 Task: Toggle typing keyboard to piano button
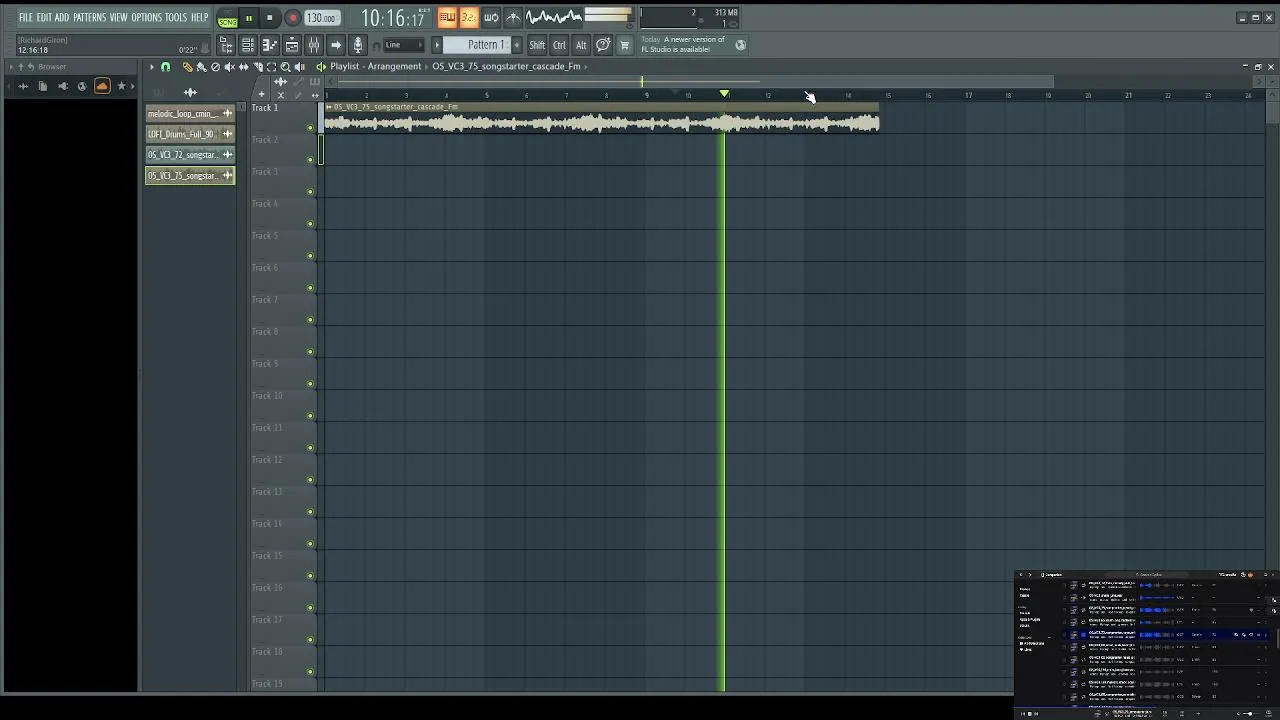[x=447, y=17]
